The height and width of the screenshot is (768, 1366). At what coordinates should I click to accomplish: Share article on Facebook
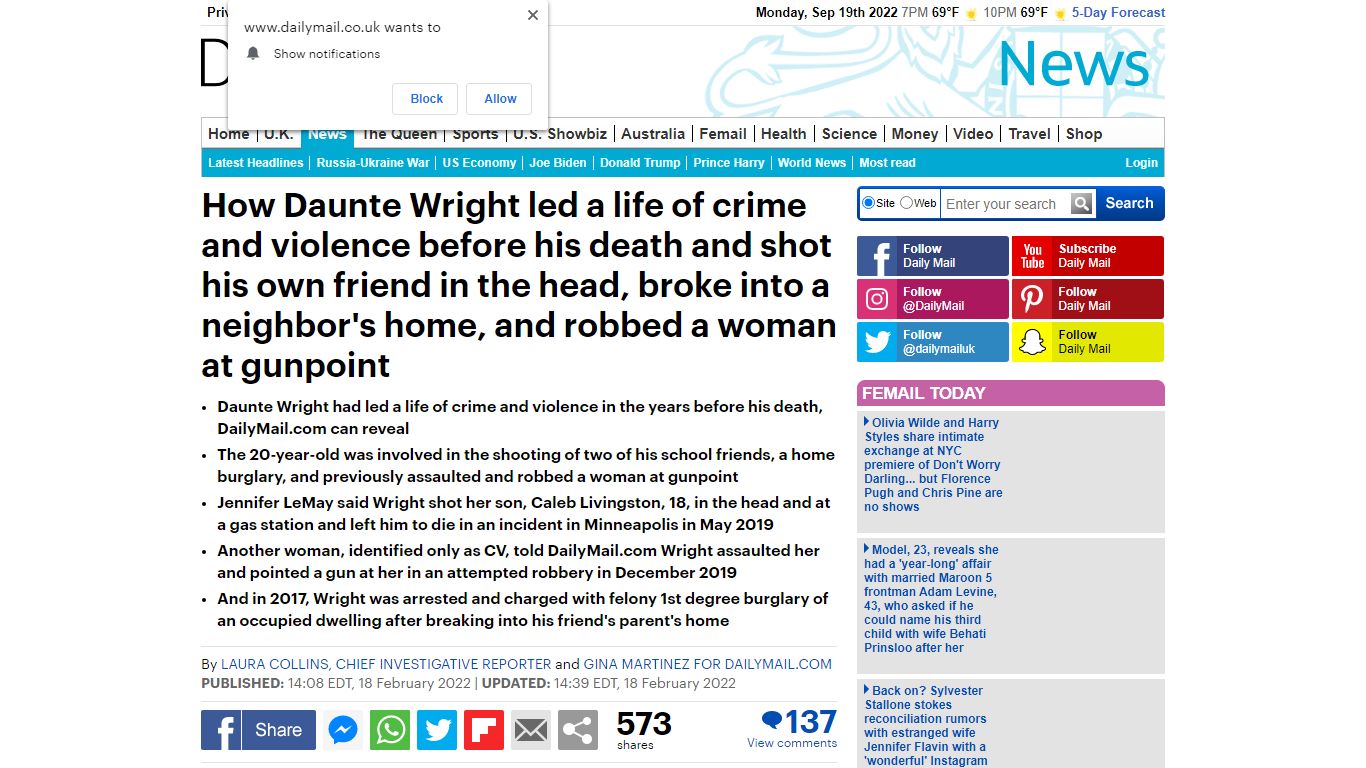[258, 730]
